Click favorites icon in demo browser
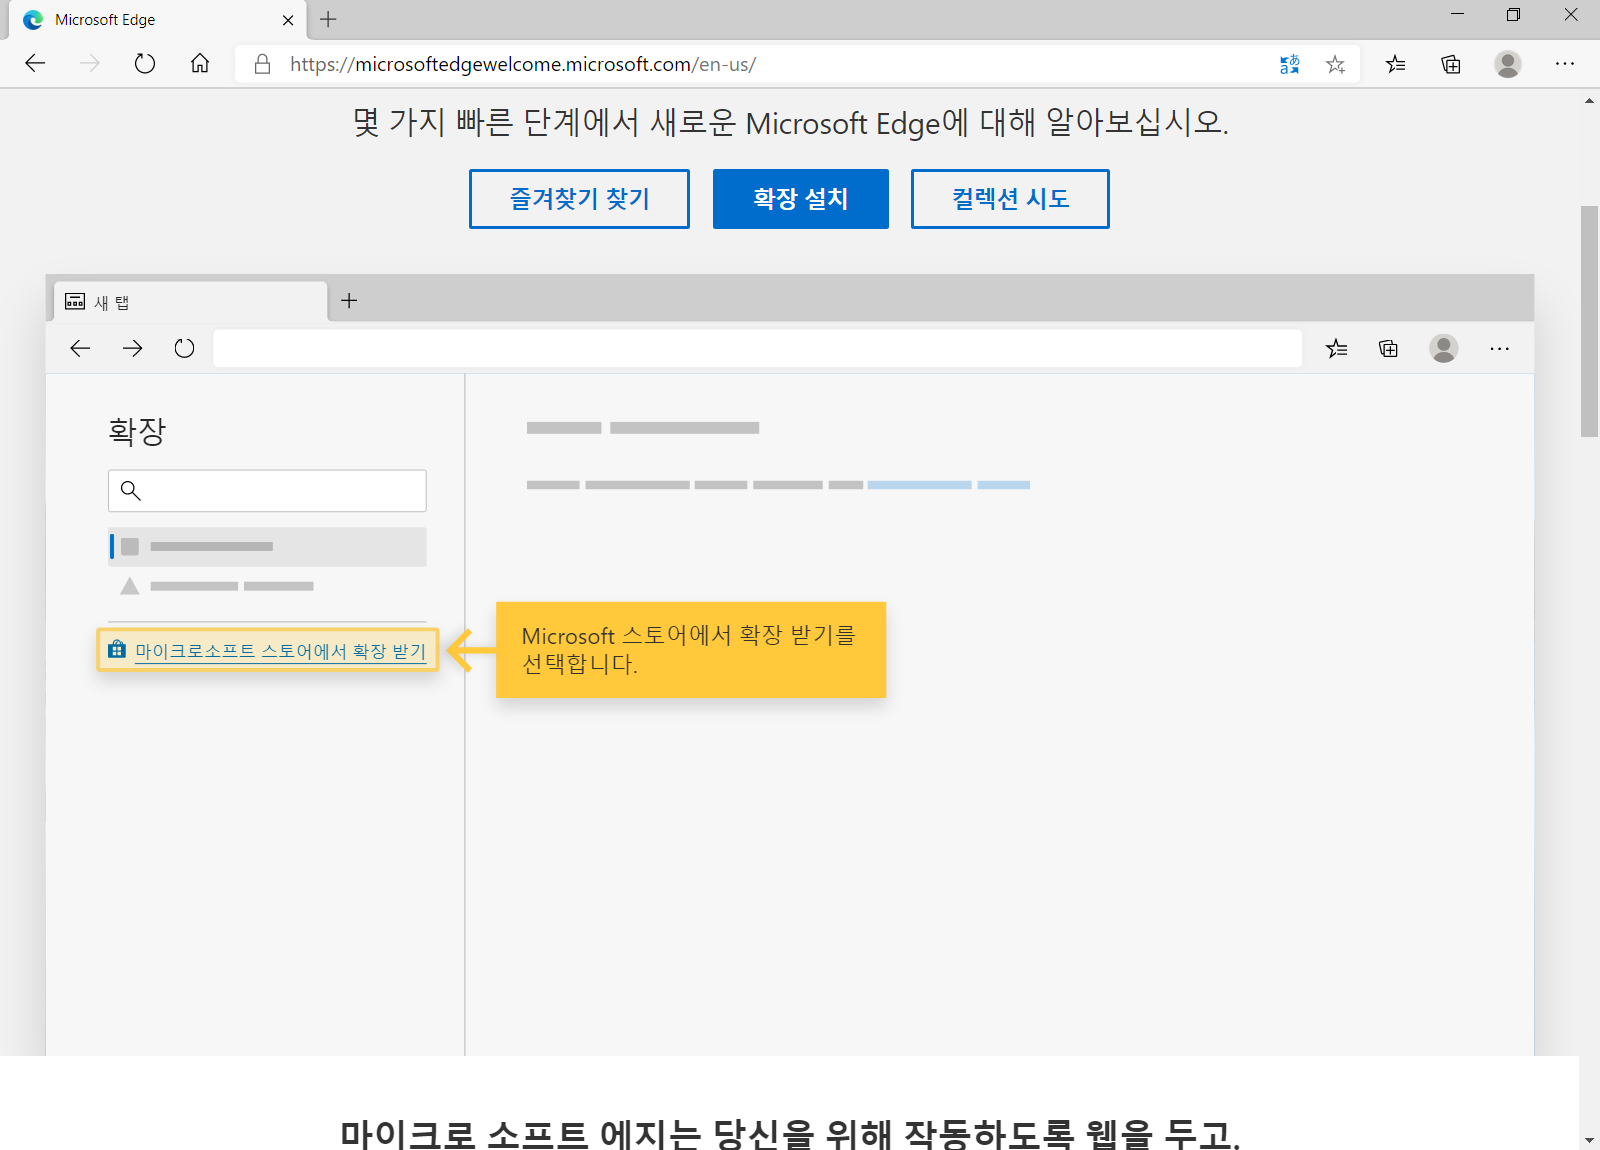The width and height of the screenshot is (1600, 1150). 1337,348
